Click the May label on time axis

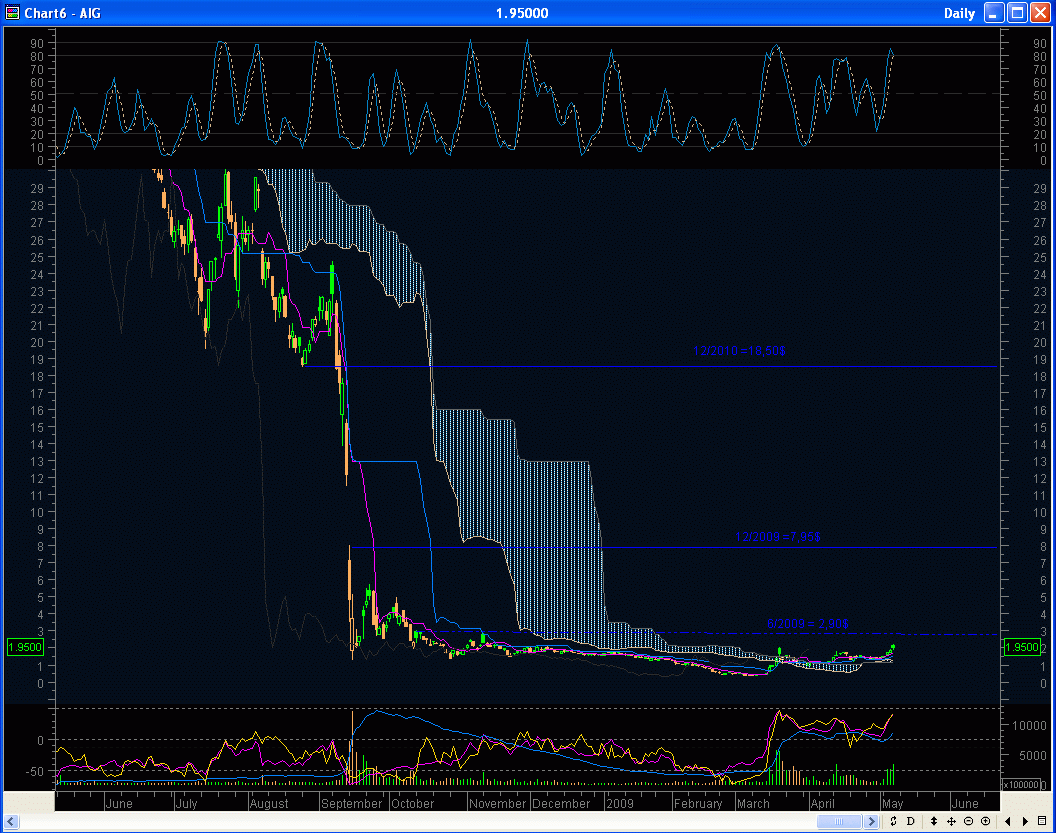point(892,803)
